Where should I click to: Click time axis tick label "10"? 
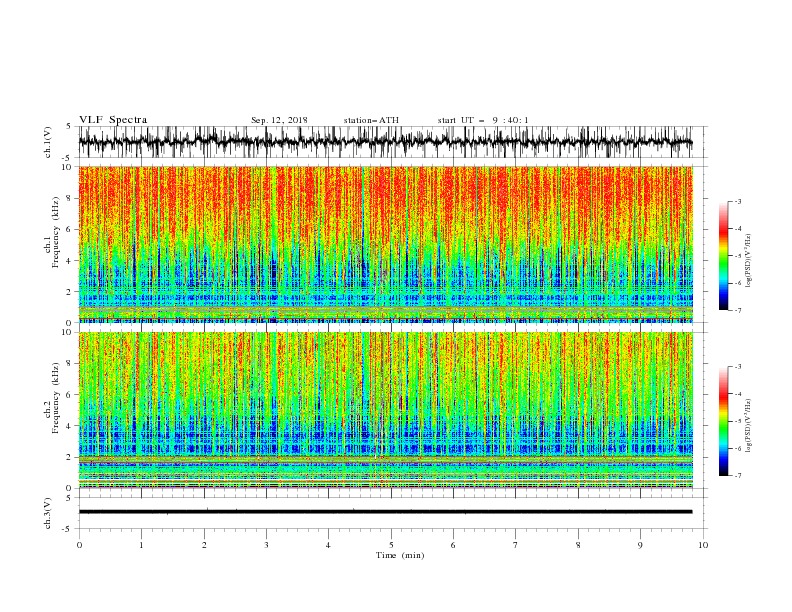(703, 545)
